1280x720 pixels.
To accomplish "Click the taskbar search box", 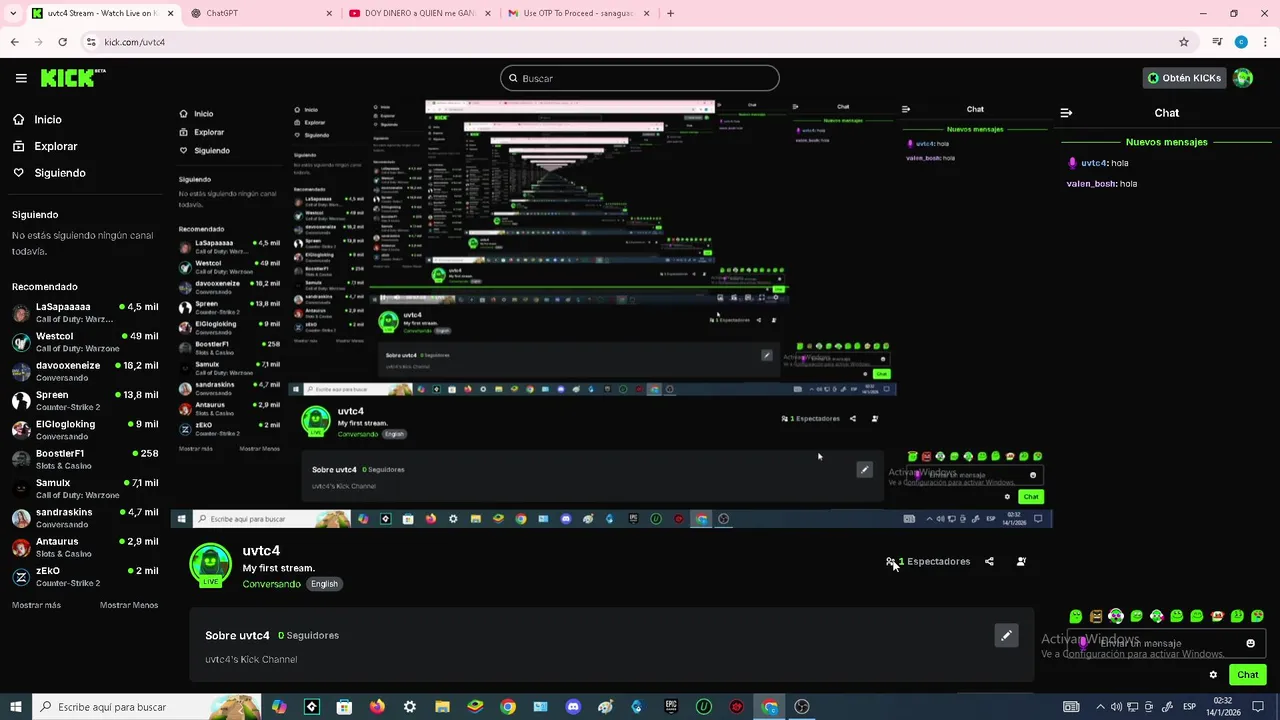I will tap(147, 707).
